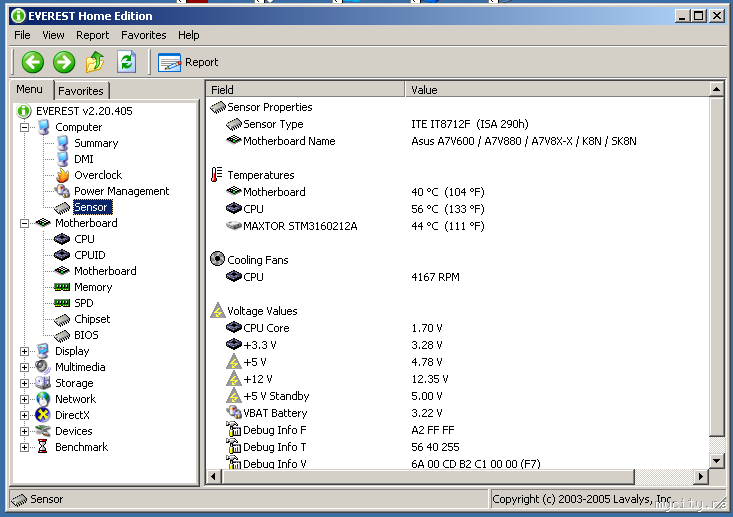Viewport: 733px width, 517px height.
Task: Open the Report wizard toolbar button
Action: (x=188, y=62)
